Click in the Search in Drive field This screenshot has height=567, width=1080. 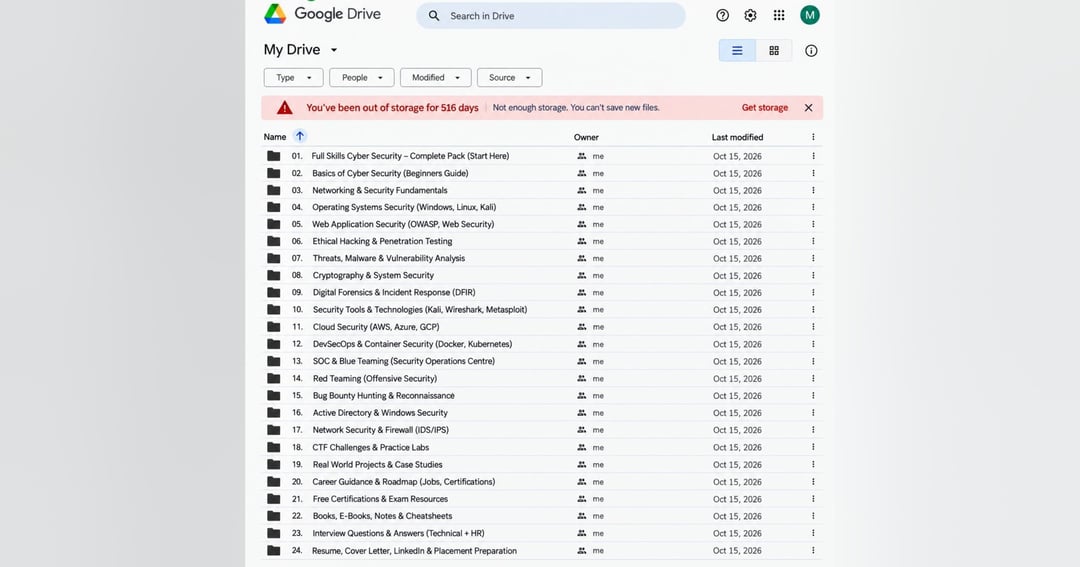[x=551, y=16]
